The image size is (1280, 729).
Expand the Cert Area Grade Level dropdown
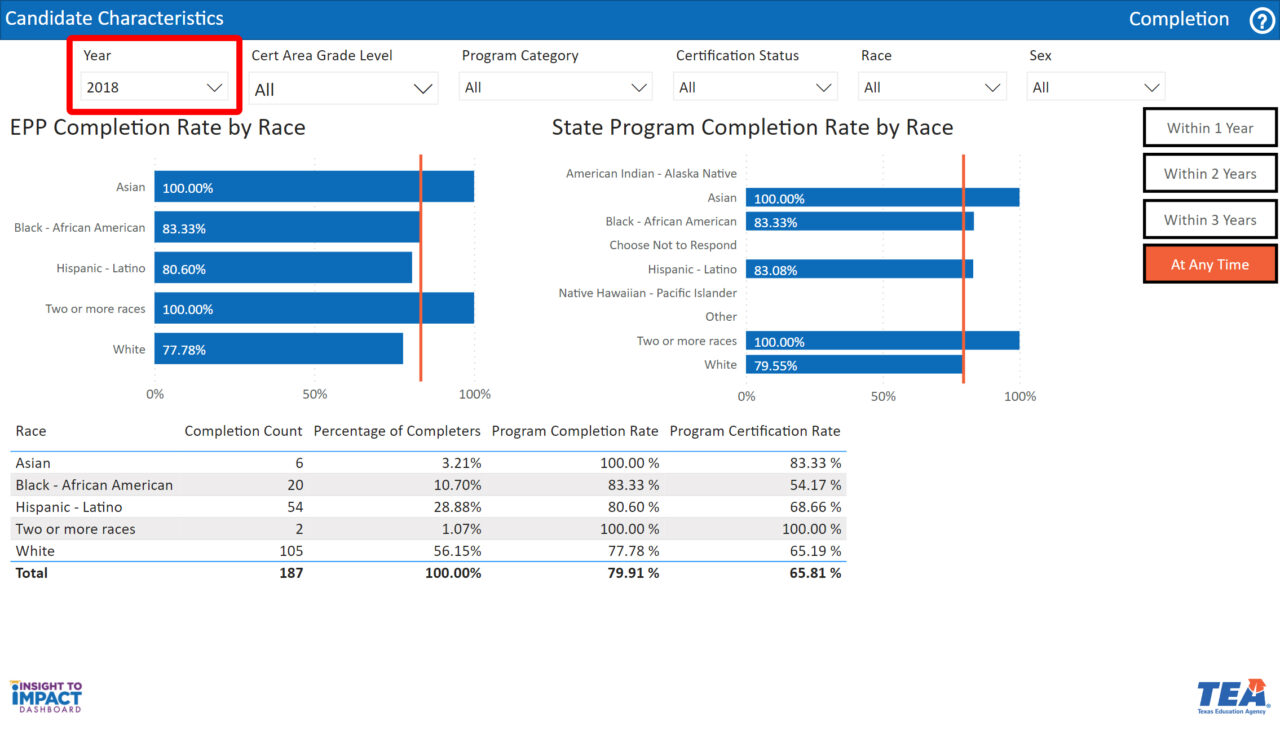point(343,89)
